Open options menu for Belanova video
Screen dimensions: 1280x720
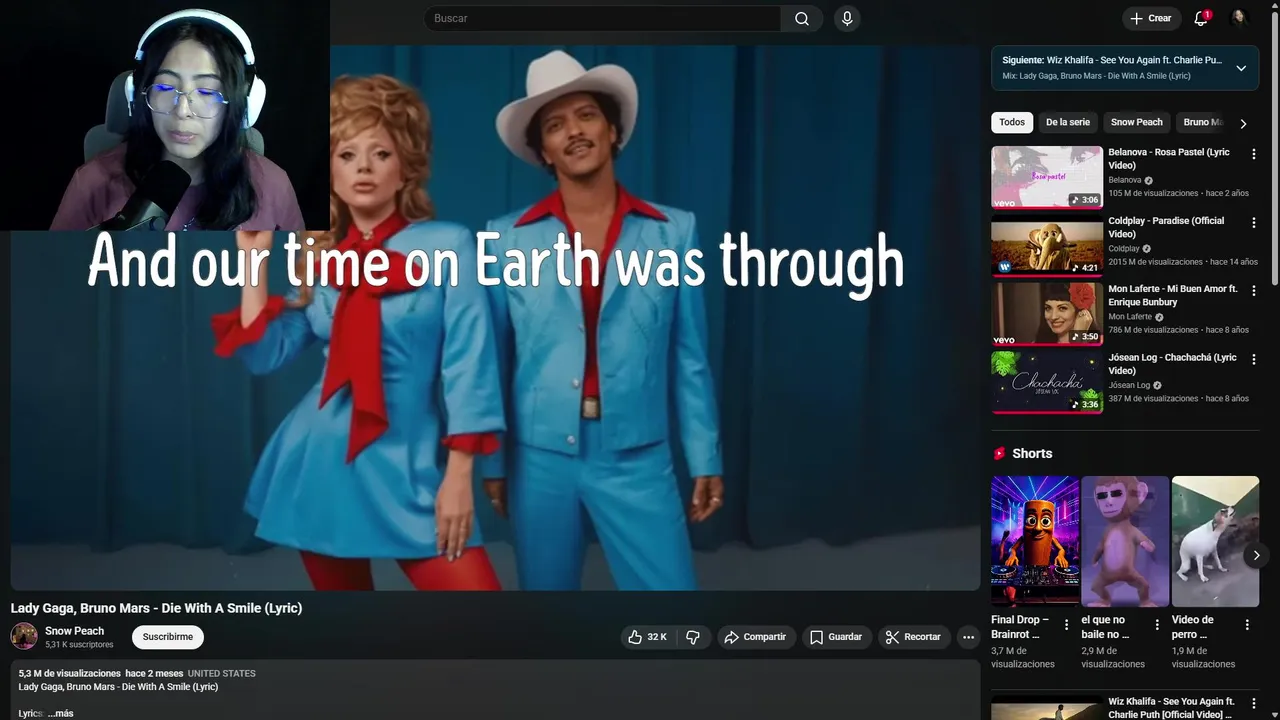1254,154
